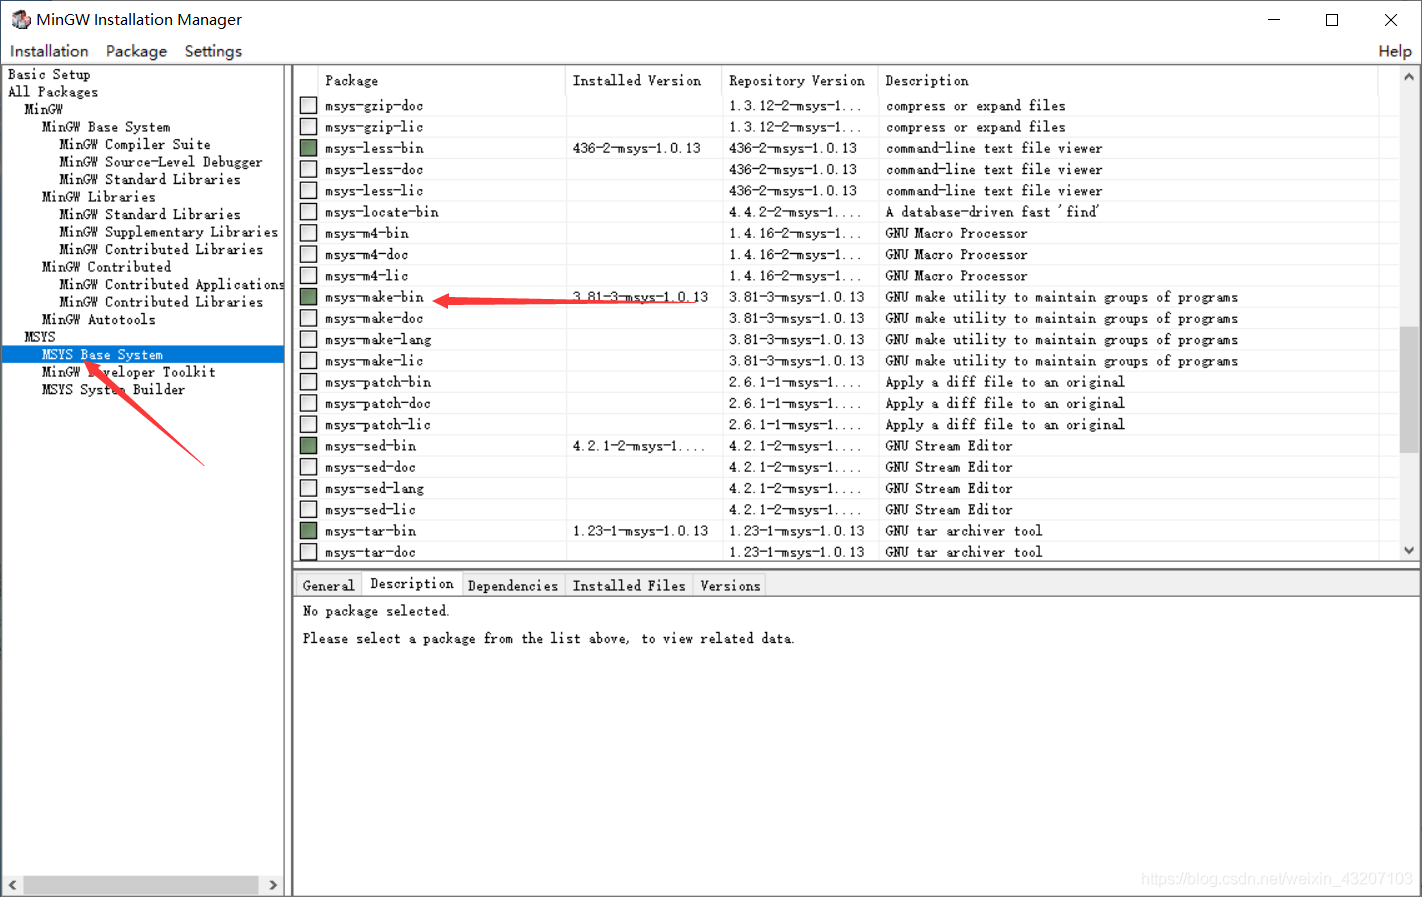Click the package list vertical scrollbar thumb
The height and width of the screenshot is (897, 1422).
[1409, 389]
